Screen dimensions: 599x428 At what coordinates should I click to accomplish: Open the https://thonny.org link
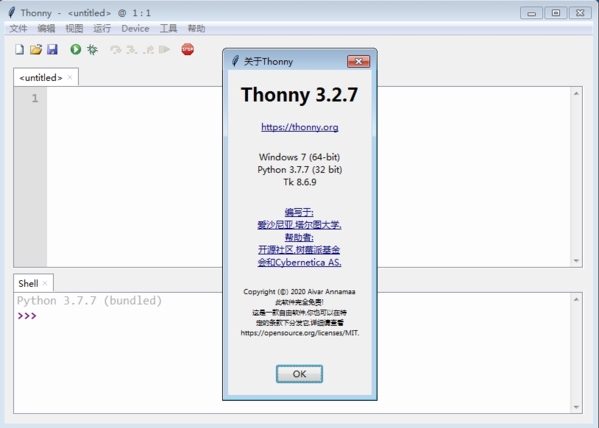coord(300,127)
